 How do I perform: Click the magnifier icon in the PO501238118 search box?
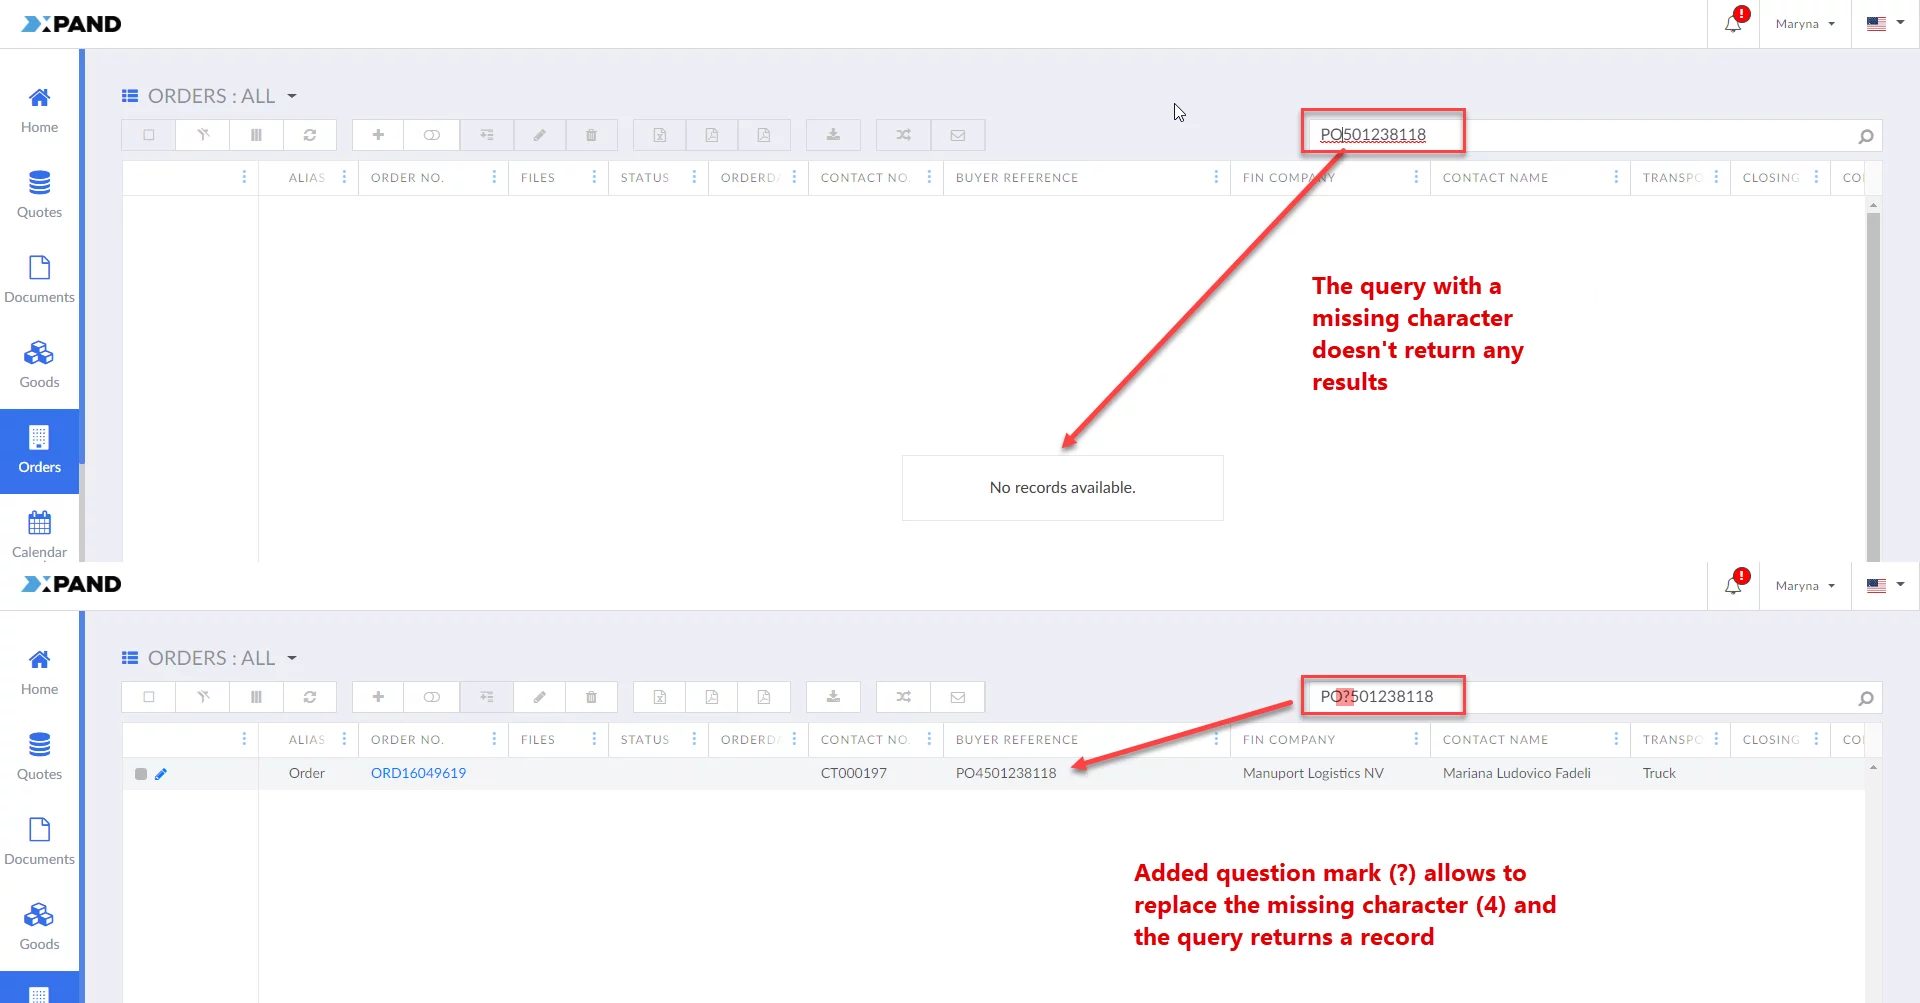[x=1865, y=136]
